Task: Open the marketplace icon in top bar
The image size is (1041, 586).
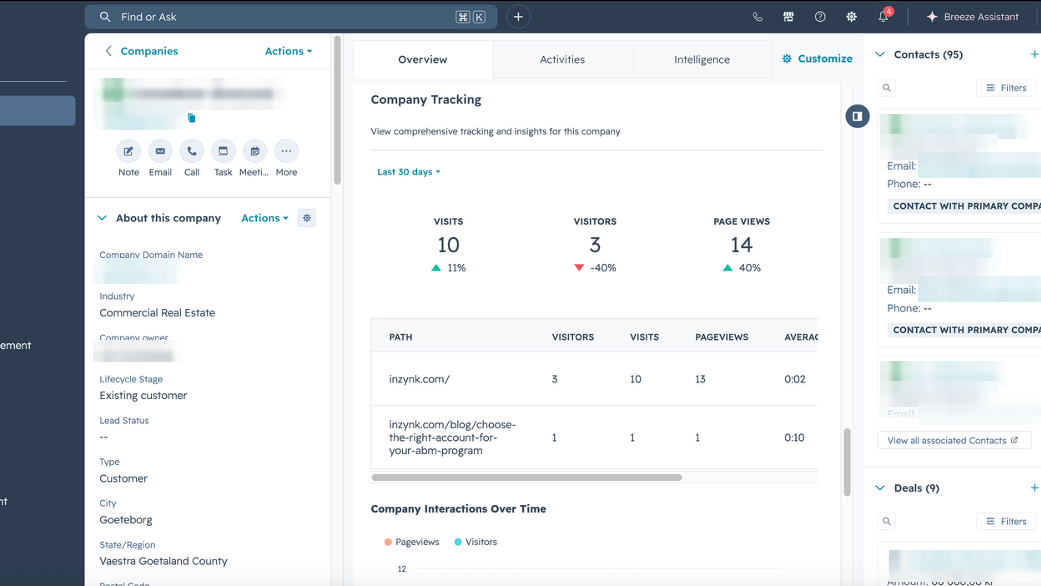Action: coord(789,17)
